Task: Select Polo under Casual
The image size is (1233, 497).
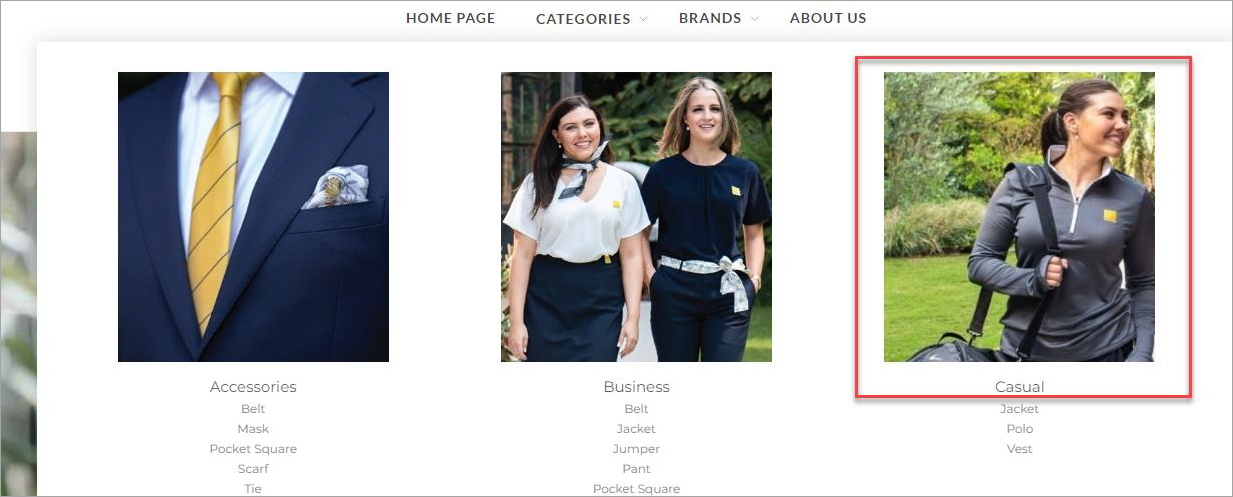Action: point(1019,429)
